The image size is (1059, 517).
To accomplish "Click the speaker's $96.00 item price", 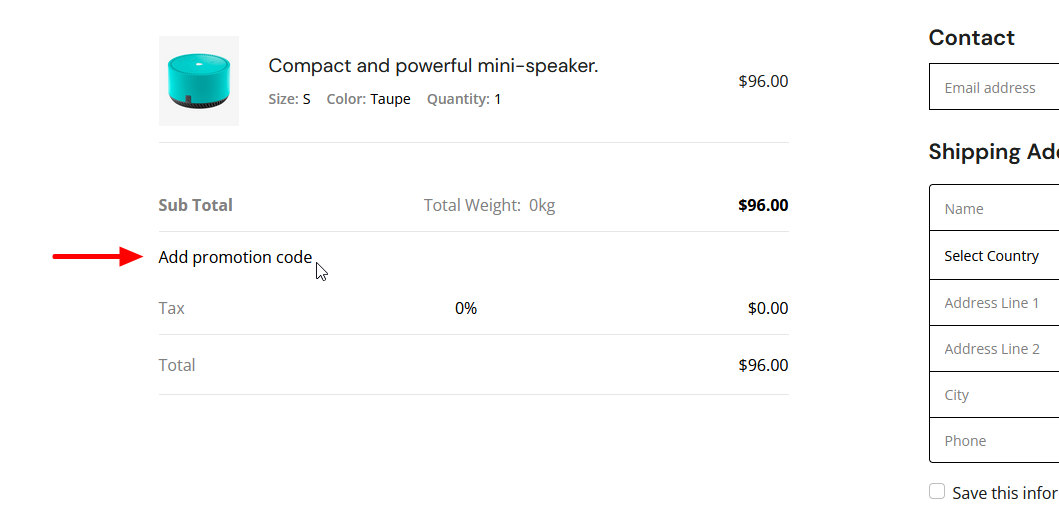I will pos(763,81).
